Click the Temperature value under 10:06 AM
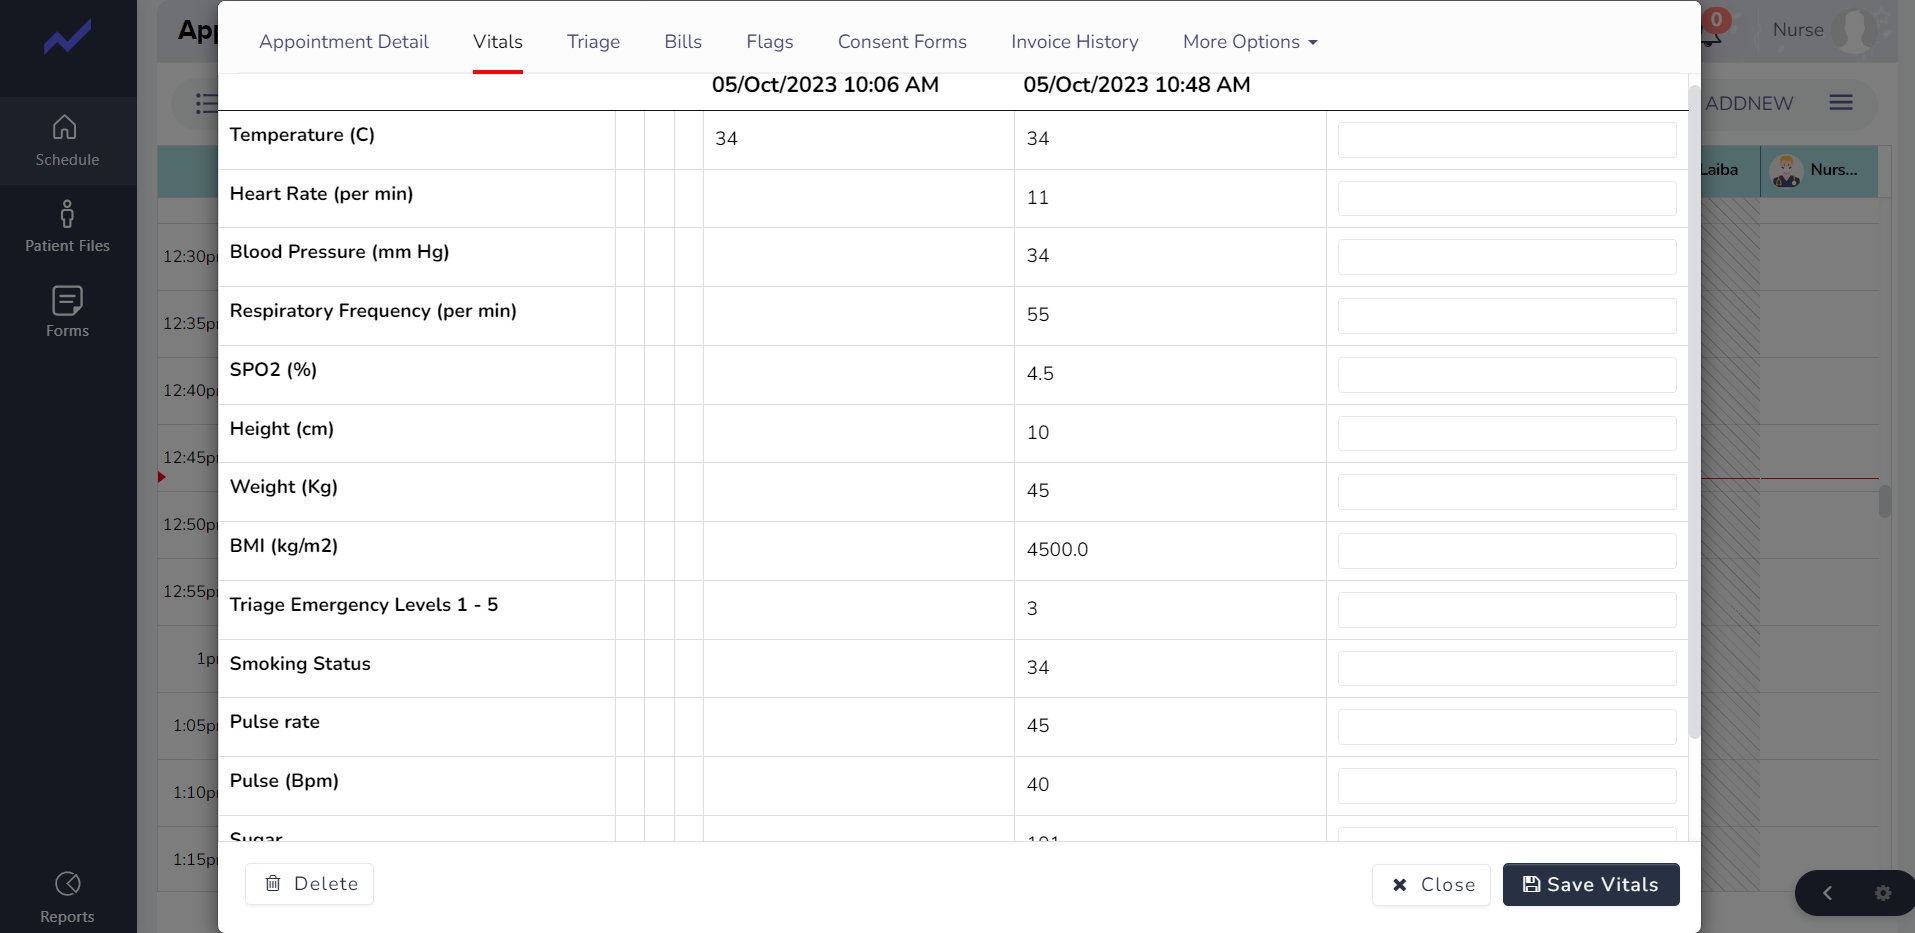This screenshot has height=933, width=1915. click(726, 139)
